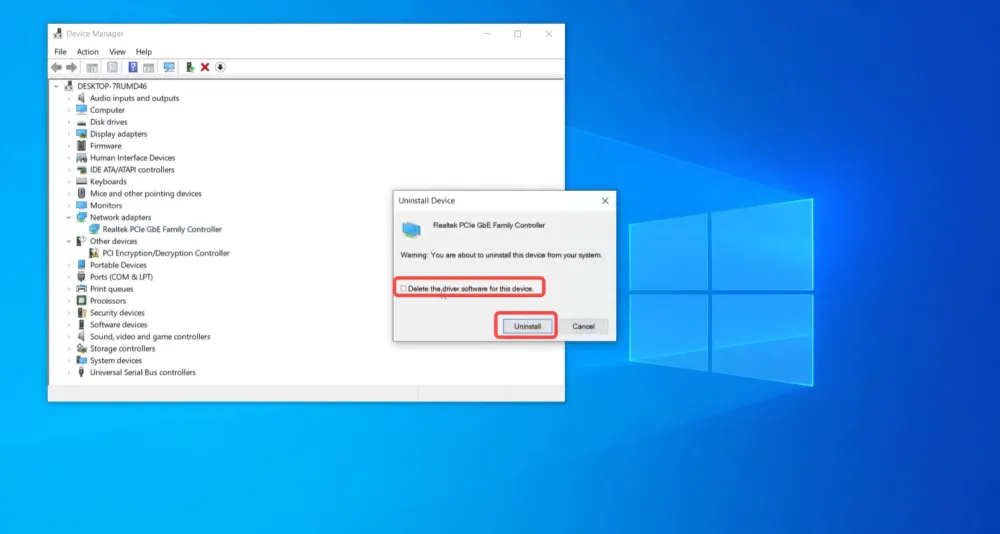
Task: Select the Audio inputs and outputs speaker icon
Action: [x=81, y=98]
